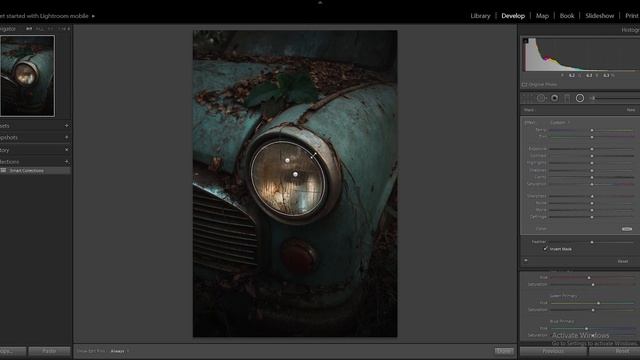Screen dimensions: 640x360
Task: Toggle the shadow clipping indicator in histogram
Action: pos(526,41)
